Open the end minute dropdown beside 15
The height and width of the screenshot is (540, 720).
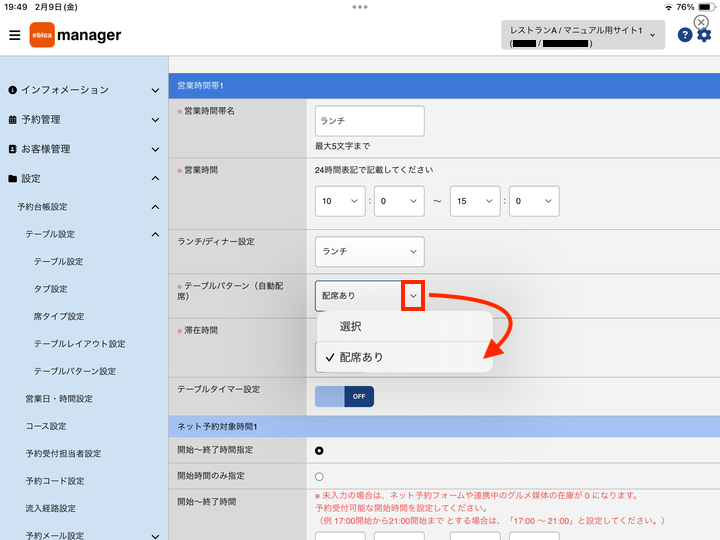(534, 201)
